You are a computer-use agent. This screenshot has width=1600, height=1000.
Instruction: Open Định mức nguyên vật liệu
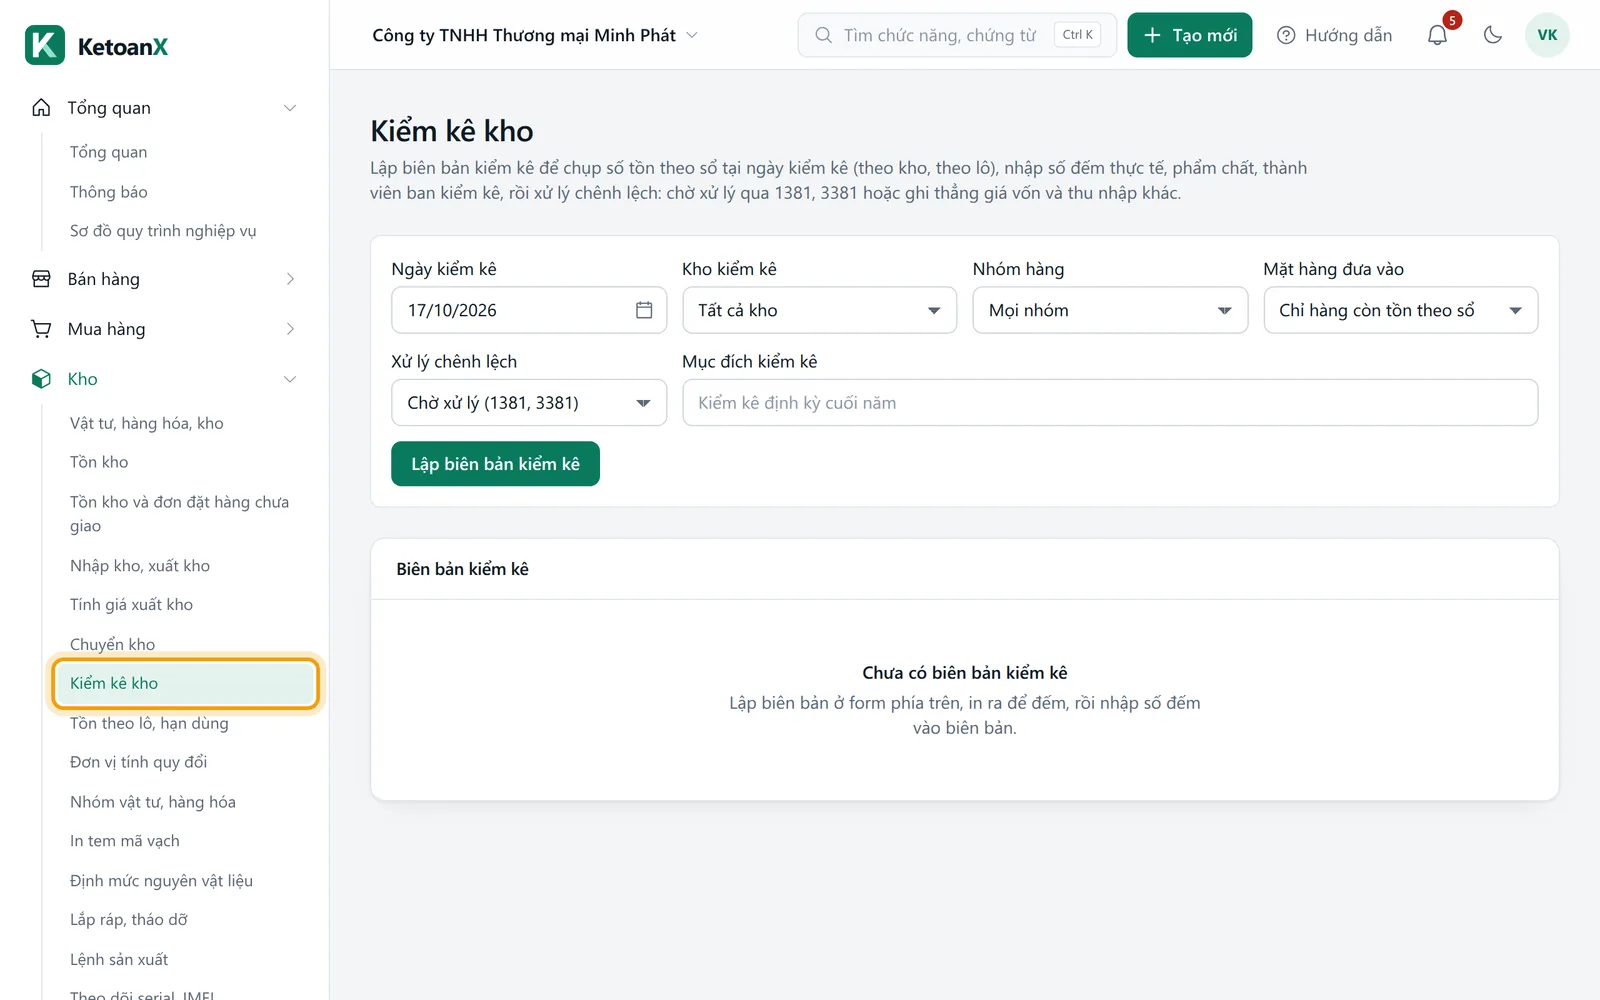pos(161,881)
